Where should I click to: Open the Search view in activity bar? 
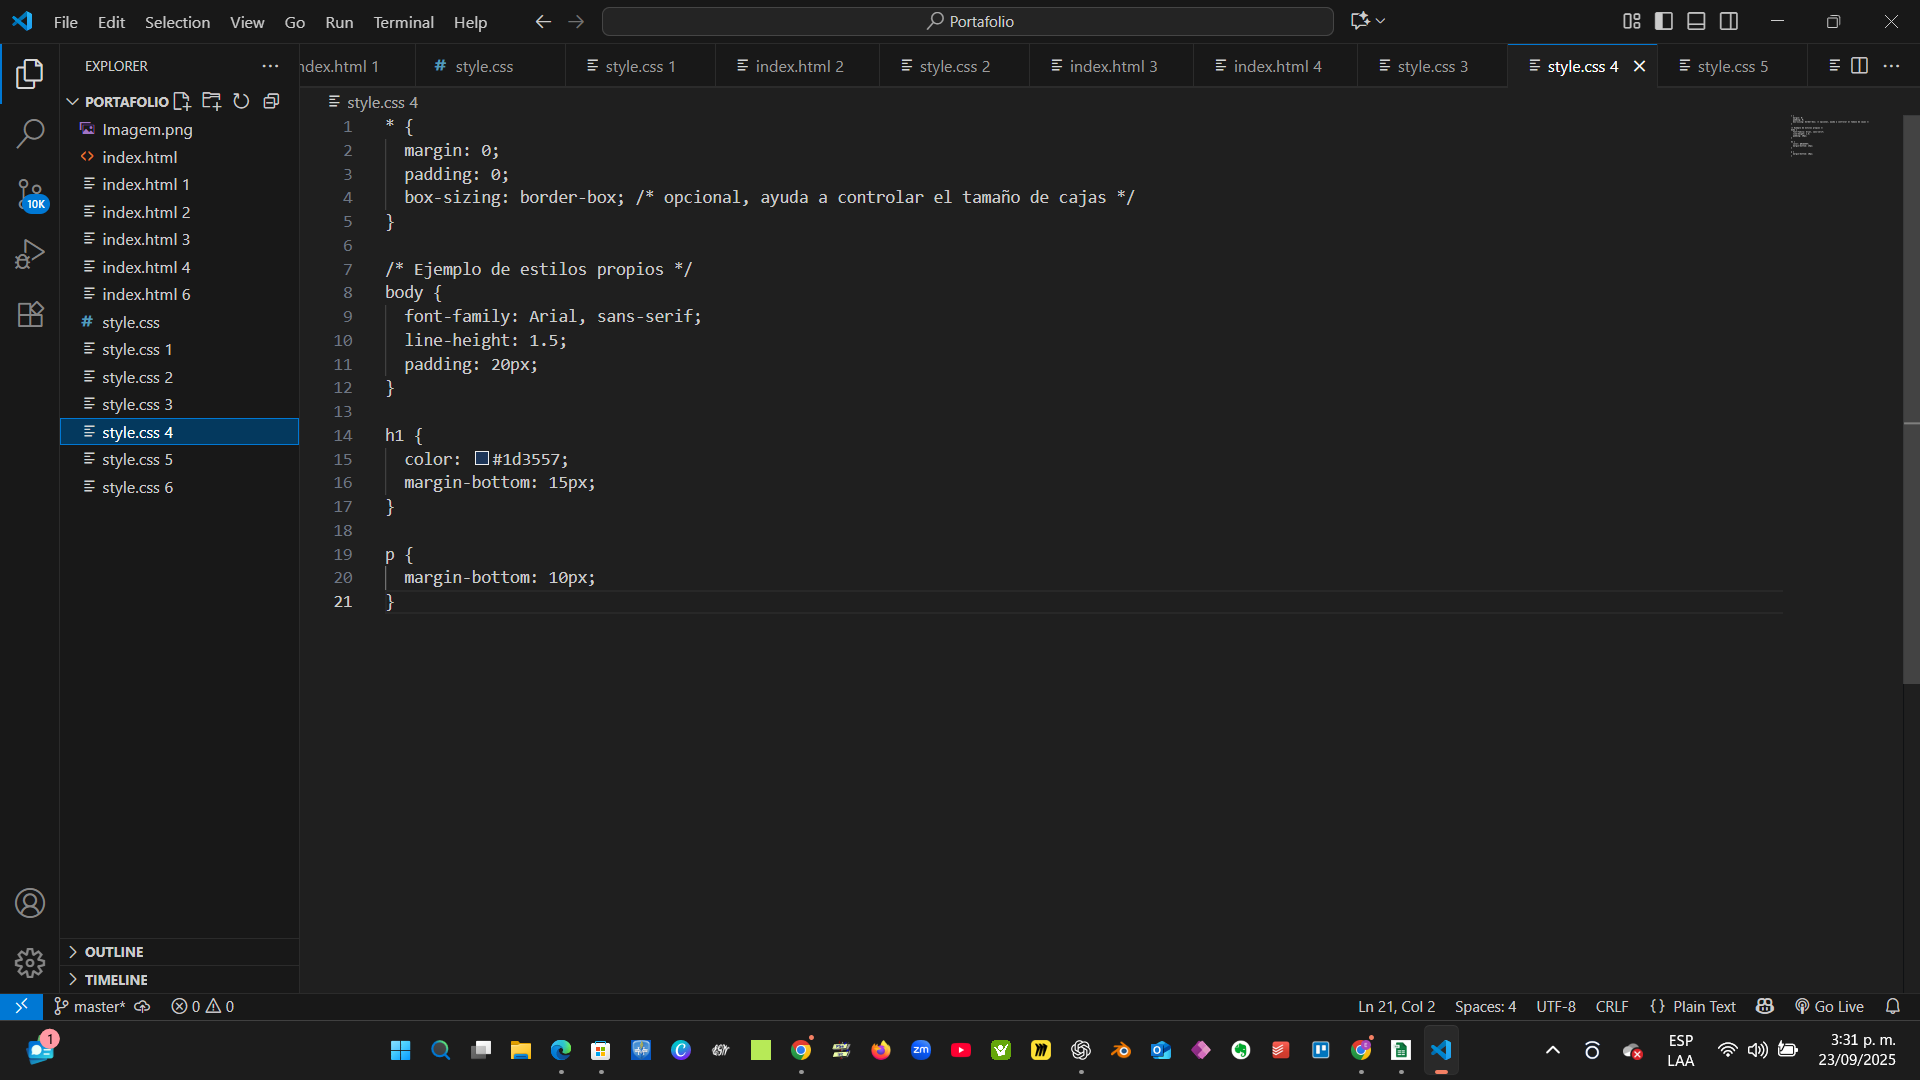pos(30,133)
